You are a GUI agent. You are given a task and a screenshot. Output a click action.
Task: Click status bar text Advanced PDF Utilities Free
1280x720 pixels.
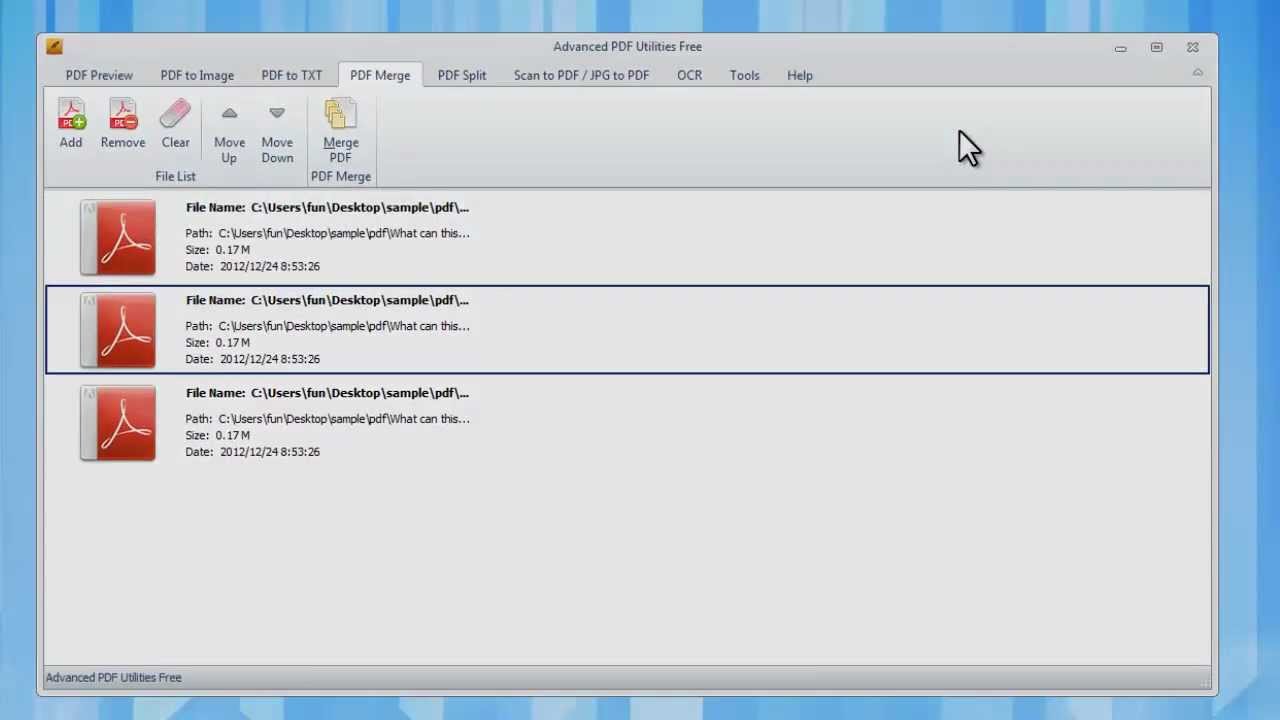pyautogui.click(x=113, y=677)
